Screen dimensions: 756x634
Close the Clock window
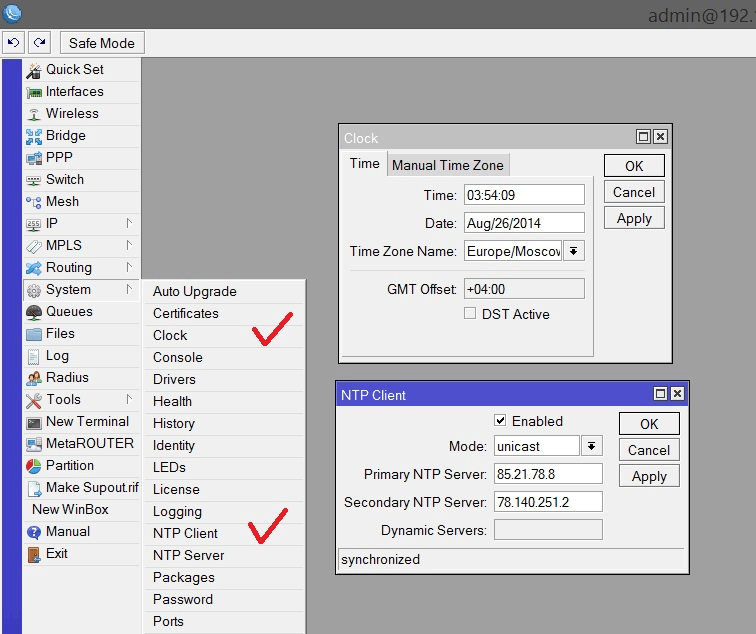pyautogui.click(x=661, y=137)
